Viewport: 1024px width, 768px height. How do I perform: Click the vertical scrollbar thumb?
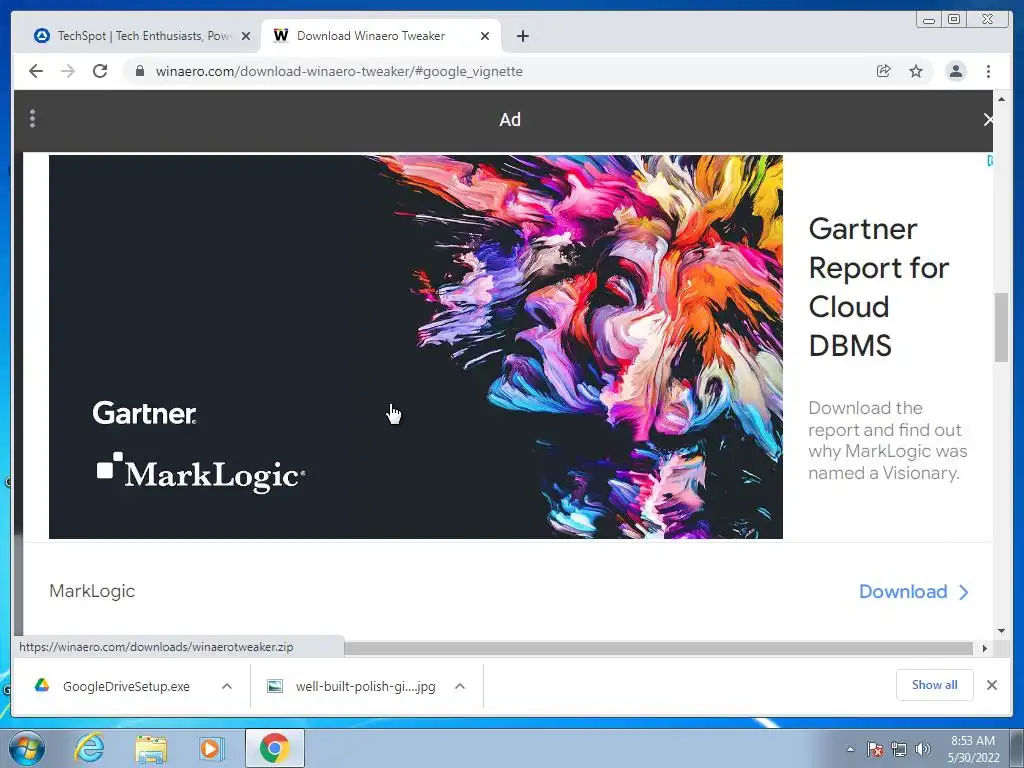pyautogui.click(x=1001, y=327)
